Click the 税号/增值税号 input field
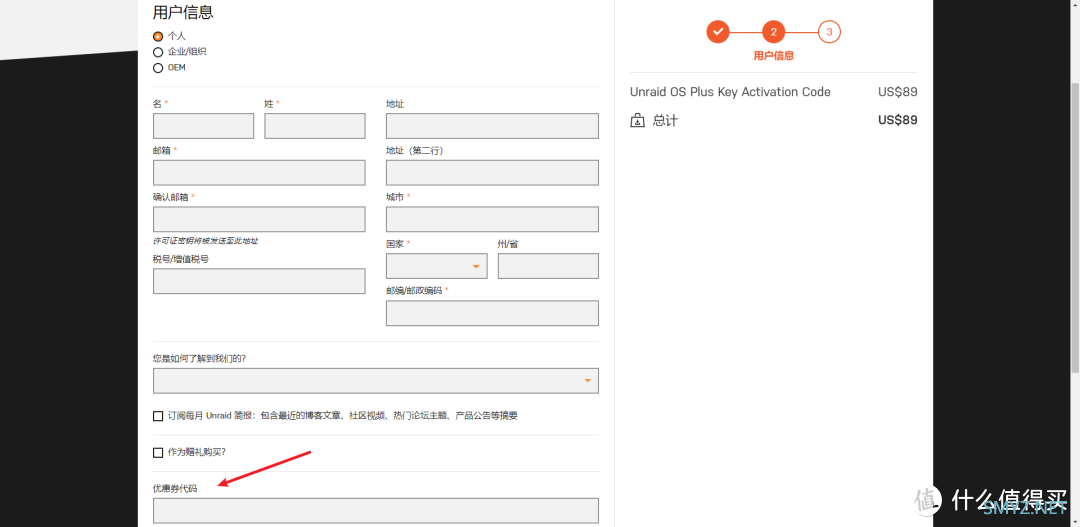 coord(259,281)
